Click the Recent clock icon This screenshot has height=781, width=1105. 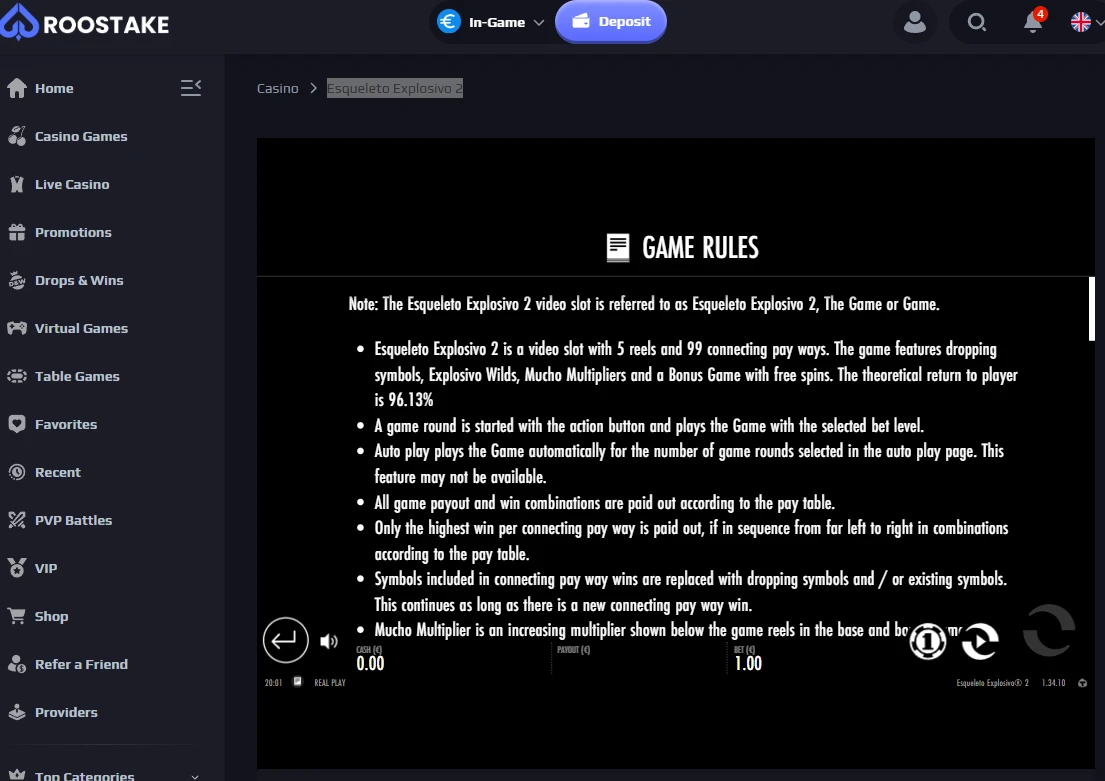coord(17,472)
